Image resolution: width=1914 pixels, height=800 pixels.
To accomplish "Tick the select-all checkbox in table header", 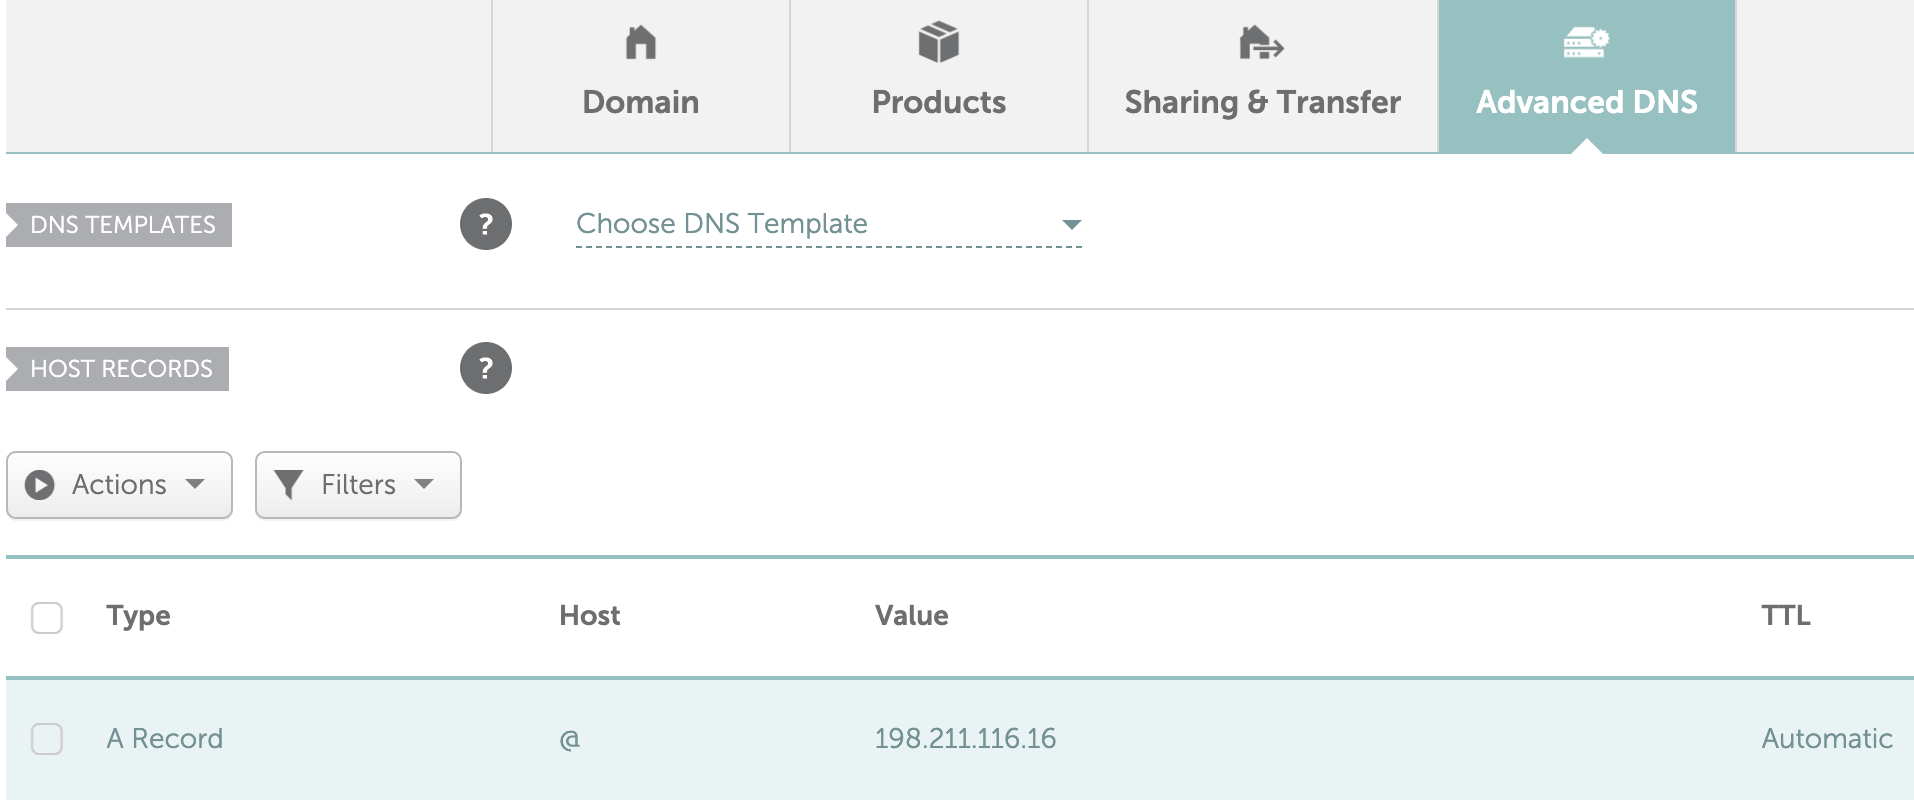I will [47, 617].
